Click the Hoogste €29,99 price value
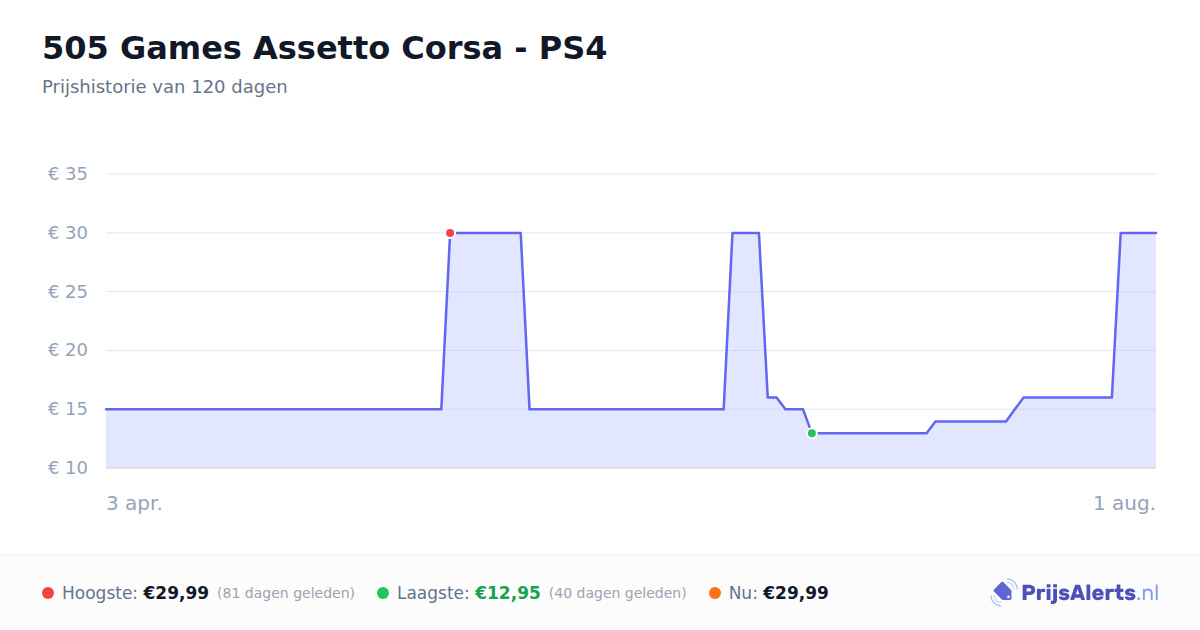 [x=176, y=593]
